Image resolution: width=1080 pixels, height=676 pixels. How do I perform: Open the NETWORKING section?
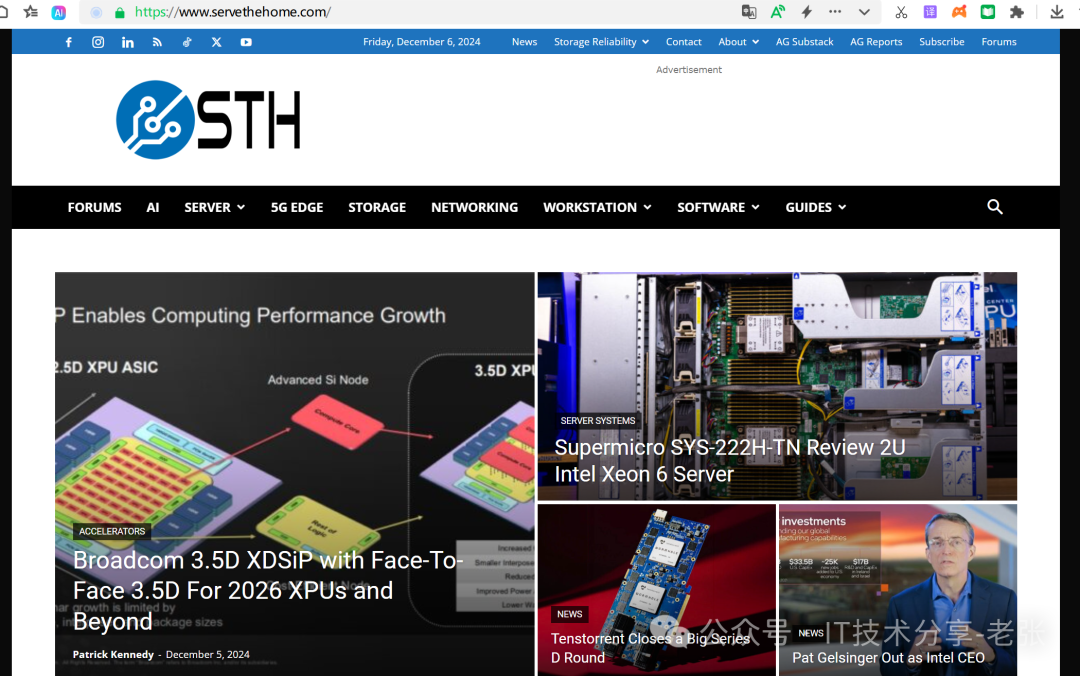475,207
